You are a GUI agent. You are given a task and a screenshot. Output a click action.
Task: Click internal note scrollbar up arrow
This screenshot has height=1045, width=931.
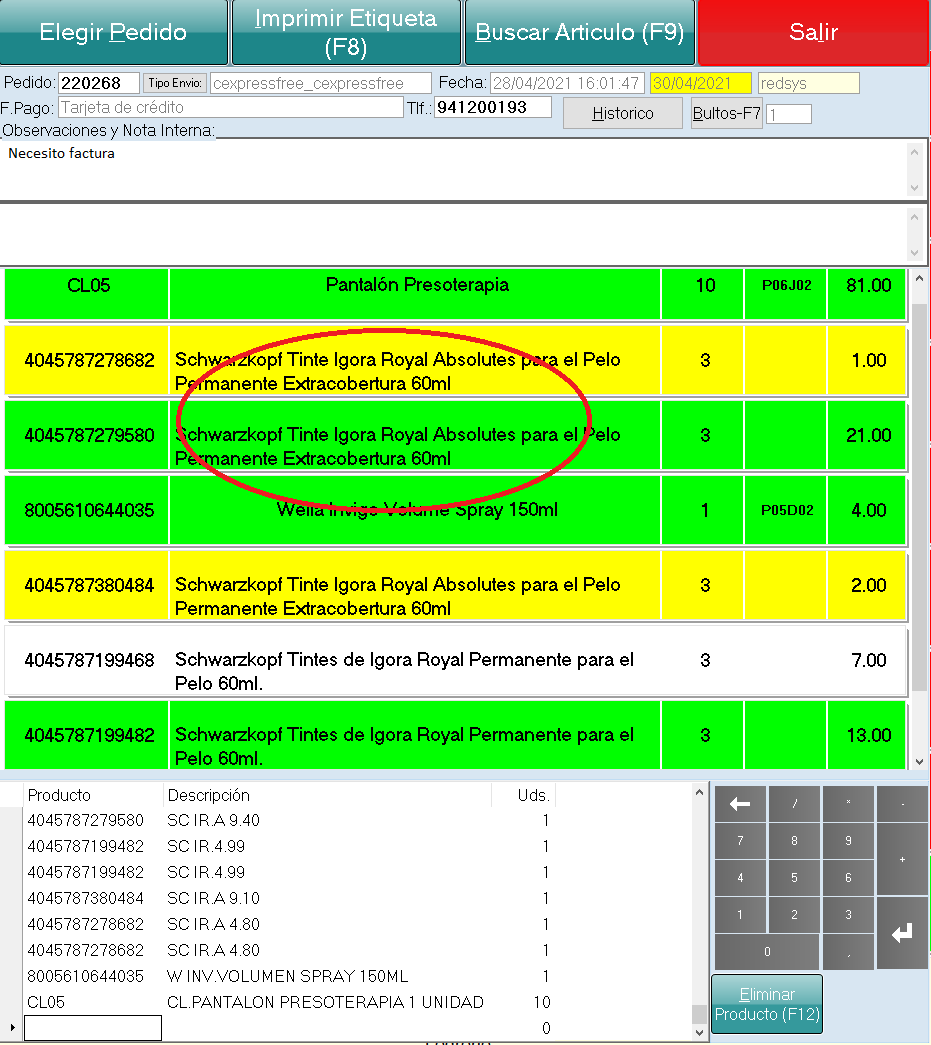tap(915, 217)
